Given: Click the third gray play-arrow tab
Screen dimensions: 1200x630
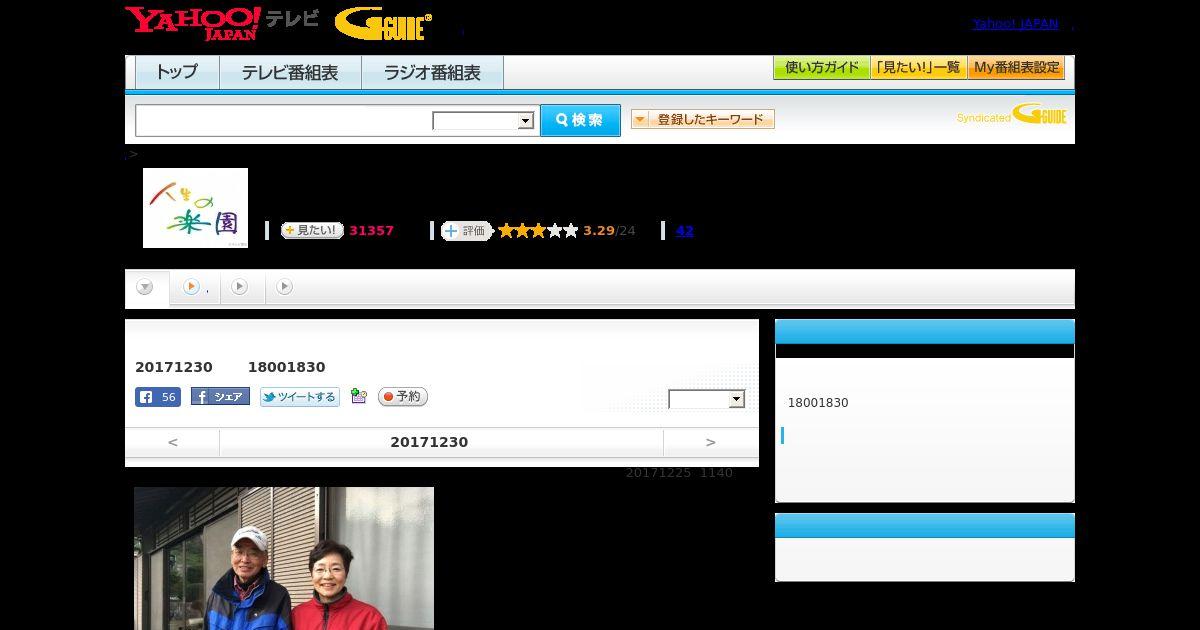Looking at the screenshot, I should 285,287.
